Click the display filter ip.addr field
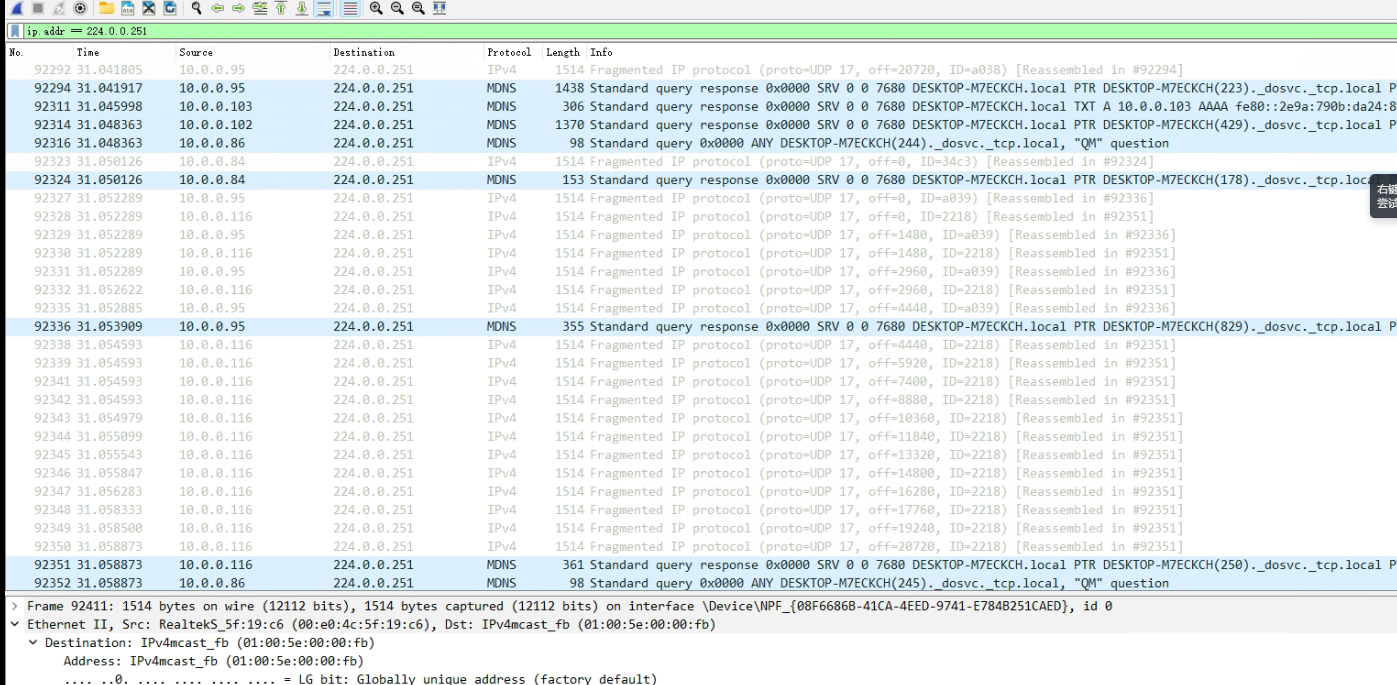 (709, 31)
